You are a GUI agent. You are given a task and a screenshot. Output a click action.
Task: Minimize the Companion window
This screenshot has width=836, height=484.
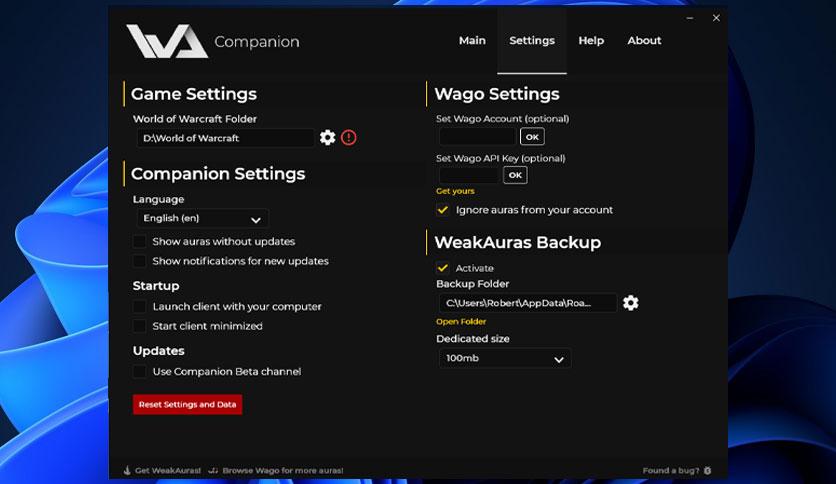tap(690, 18)
